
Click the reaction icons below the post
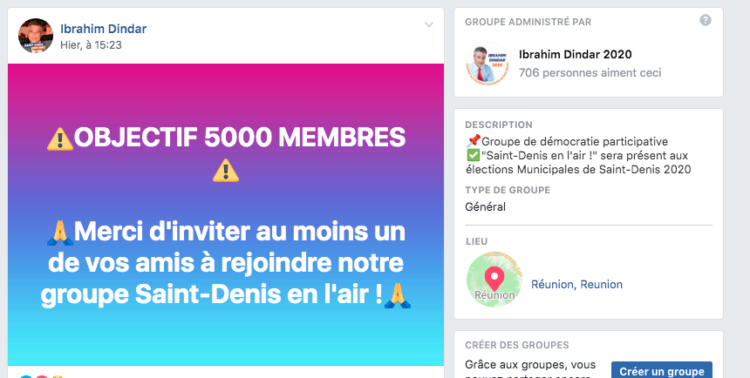pos(41,376)
